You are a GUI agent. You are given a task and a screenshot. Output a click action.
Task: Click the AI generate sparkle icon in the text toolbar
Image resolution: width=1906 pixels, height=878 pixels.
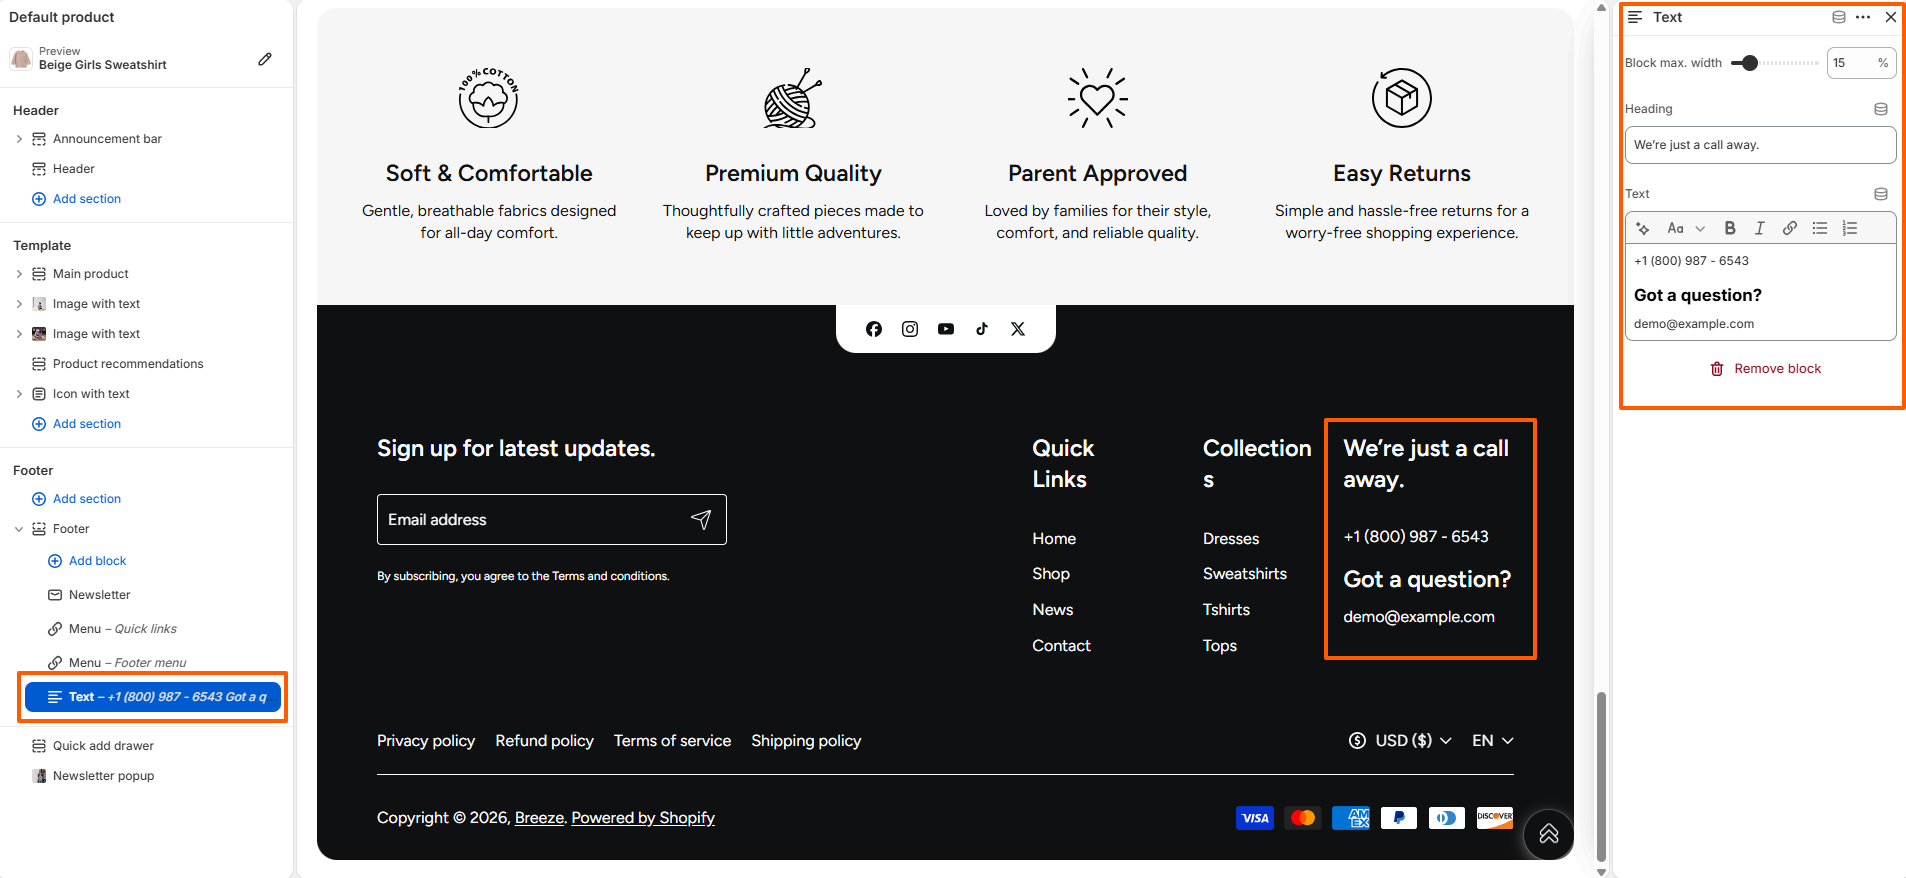click(1643, 228)
